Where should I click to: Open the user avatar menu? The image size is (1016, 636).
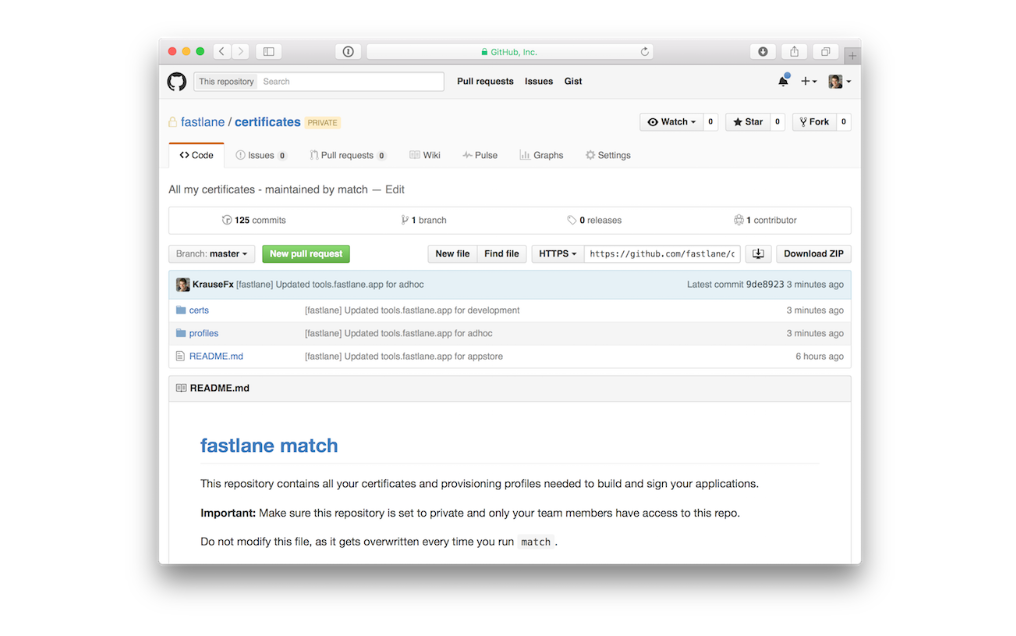point(840,81)
